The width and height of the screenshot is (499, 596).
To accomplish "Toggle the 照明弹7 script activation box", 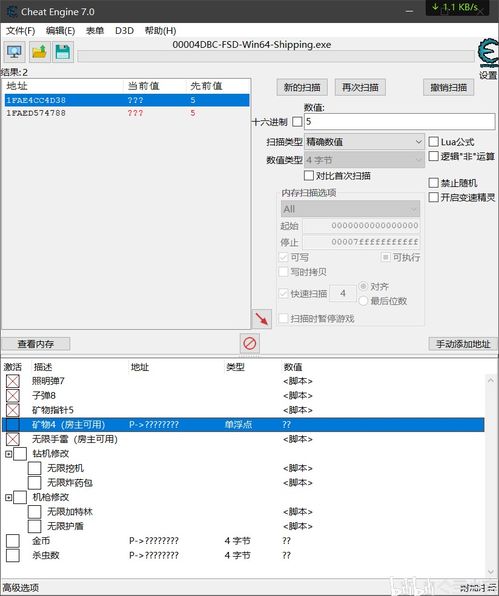I will point(13,381).
